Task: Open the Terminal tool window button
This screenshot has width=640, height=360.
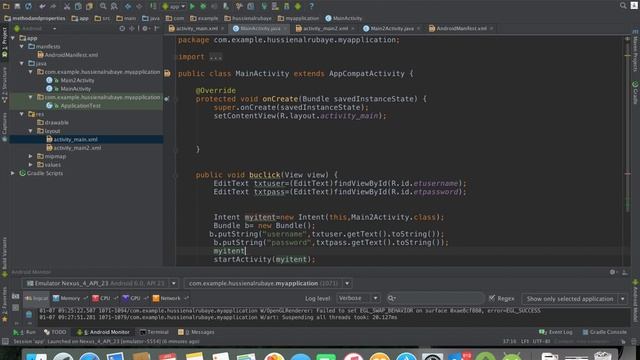Action: coord(154,332)
